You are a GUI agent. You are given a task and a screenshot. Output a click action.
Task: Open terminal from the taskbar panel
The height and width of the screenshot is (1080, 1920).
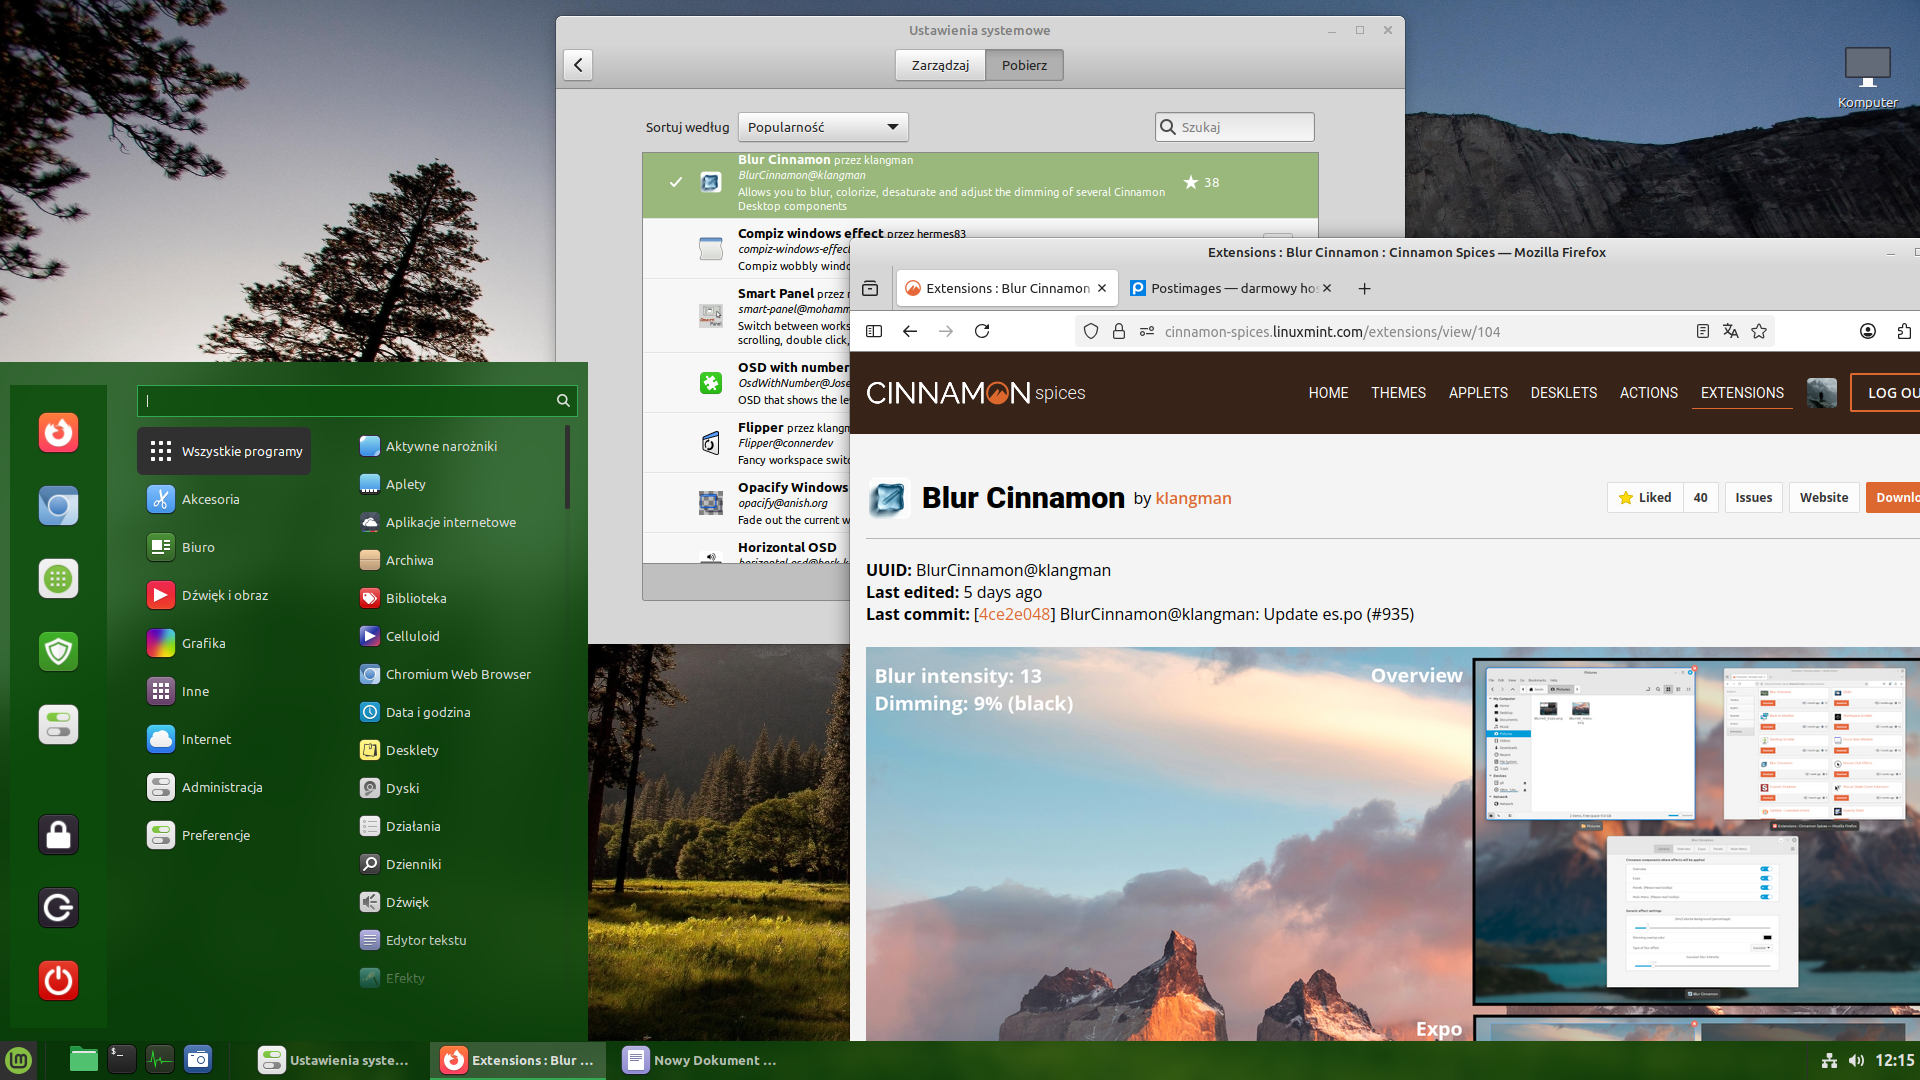pyautogui.click(x=121, y=1059)
